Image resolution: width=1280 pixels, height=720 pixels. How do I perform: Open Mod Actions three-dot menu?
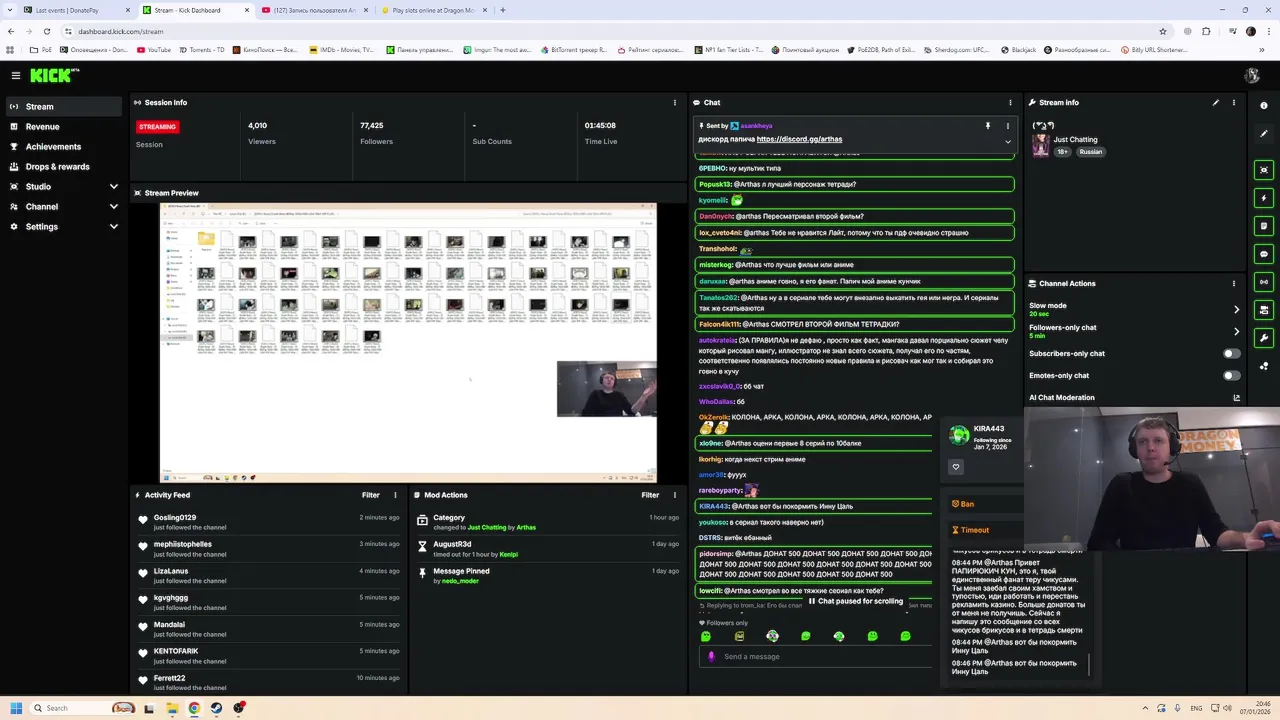point(674,495)
